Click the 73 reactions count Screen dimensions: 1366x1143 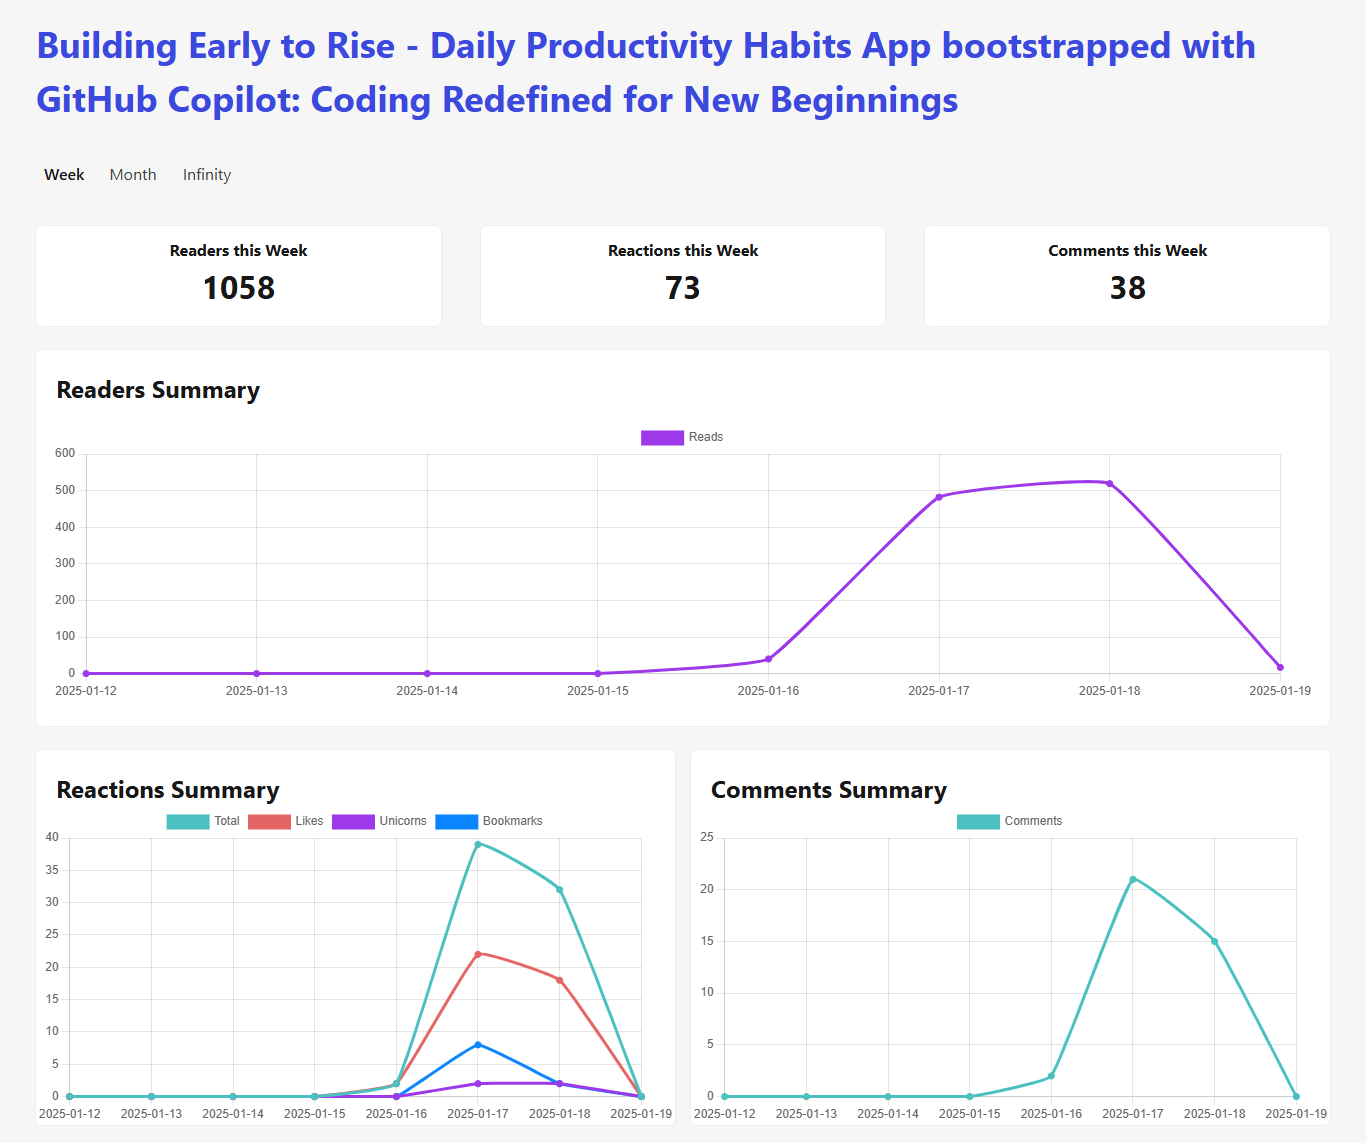click(683, 288)
